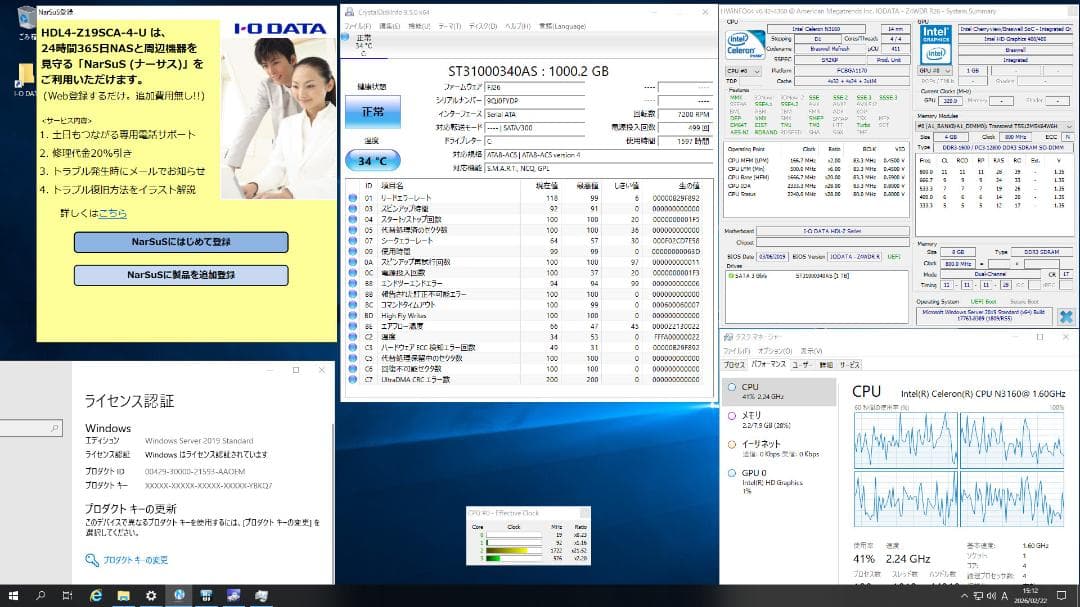Open File Explorer from the taskbar
This screenshot has height=607, width=1080.
tap(123, 596)
